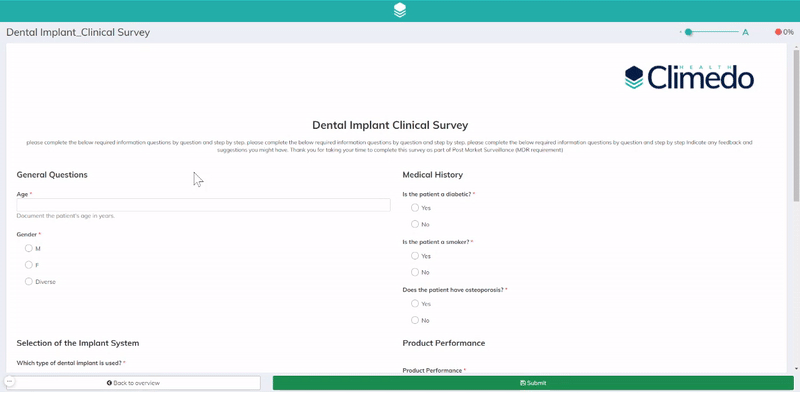The height and width of the screenshot is (393, 800).
Task: Choose No for diabetic patient
Action: [x=415, y=224]
